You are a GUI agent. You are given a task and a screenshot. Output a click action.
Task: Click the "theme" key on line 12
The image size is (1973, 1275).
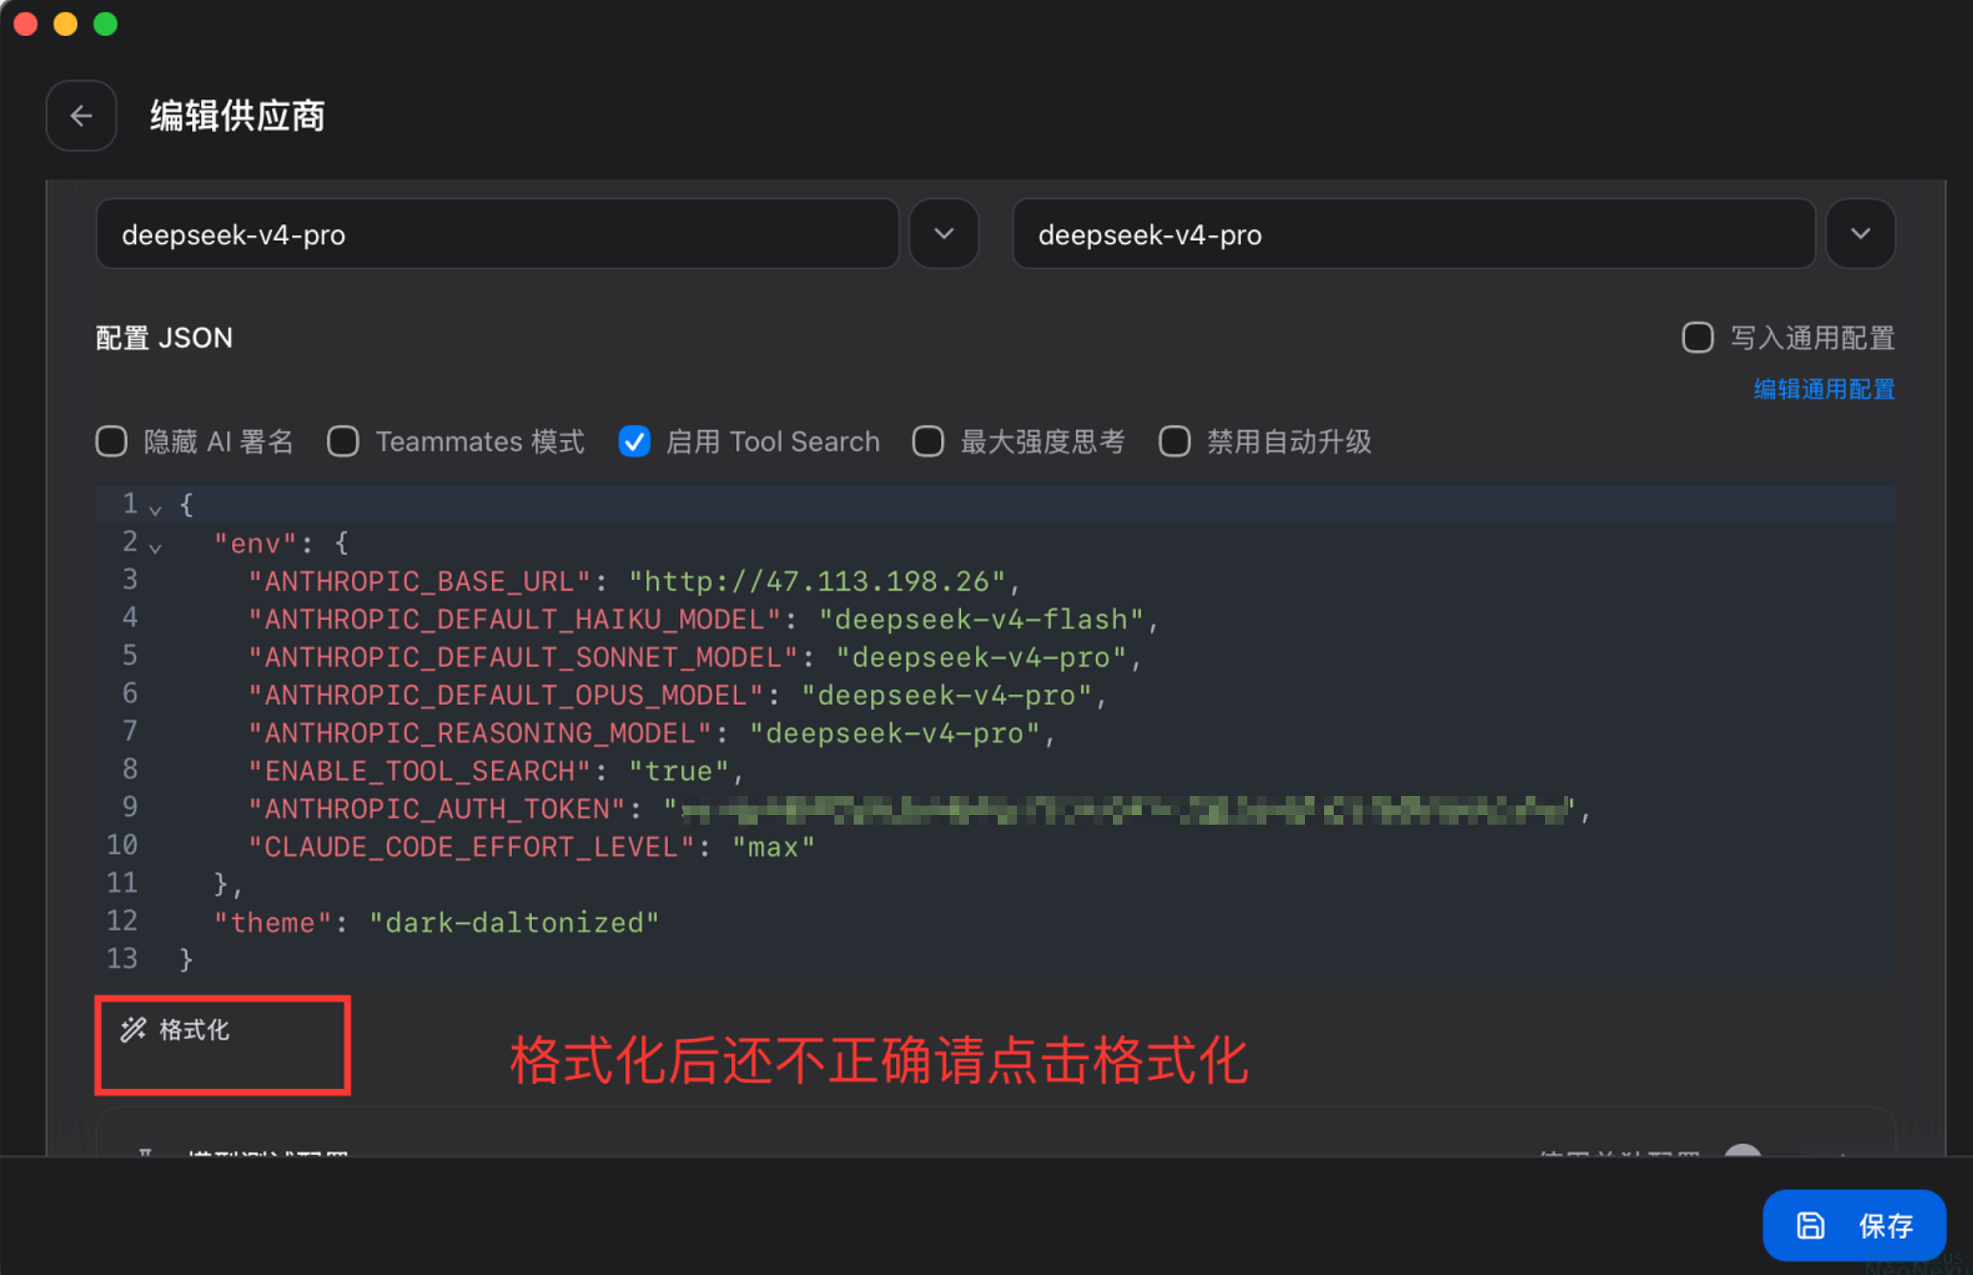pos(272,922)
